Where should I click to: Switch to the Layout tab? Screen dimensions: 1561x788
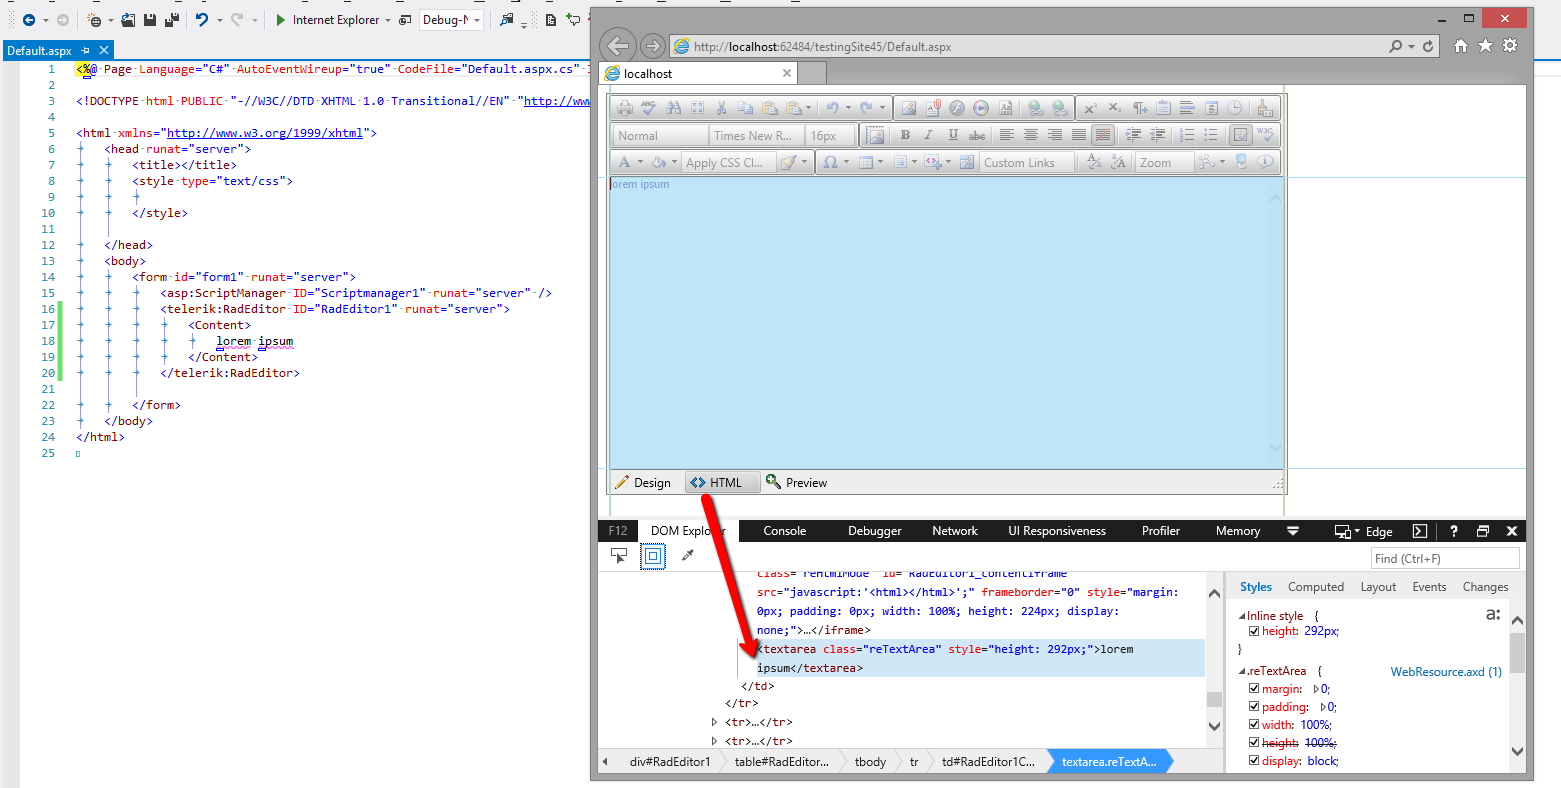[x=1378, y=587]
